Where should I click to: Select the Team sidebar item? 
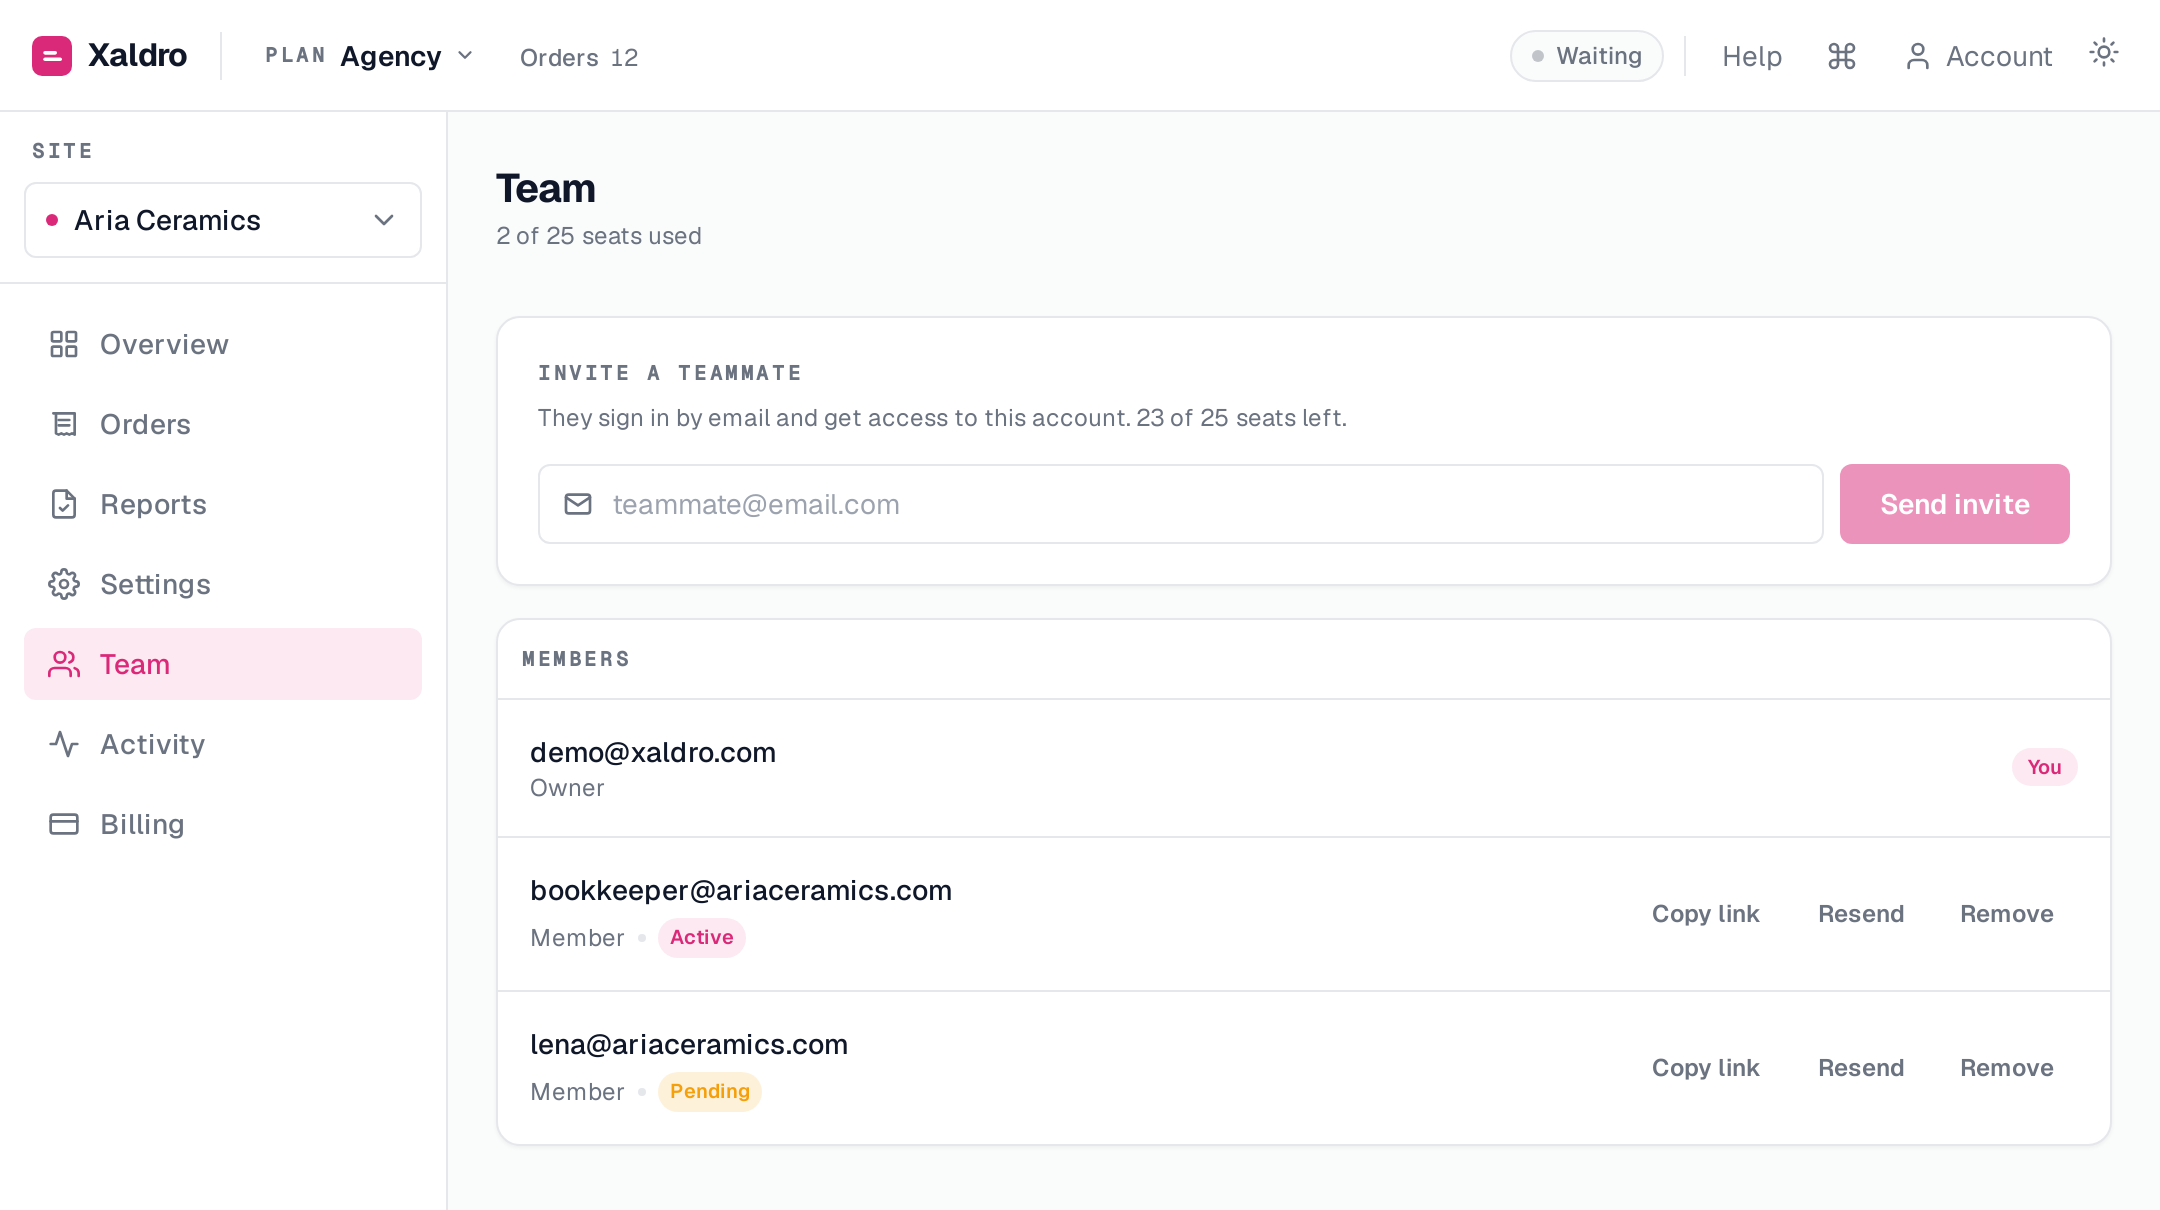click(223, 664)
